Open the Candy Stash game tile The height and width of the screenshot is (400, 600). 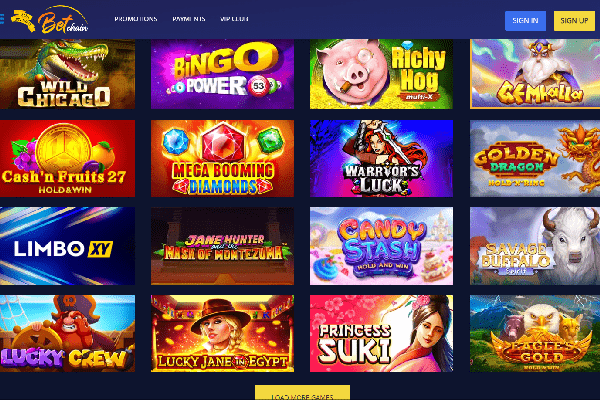pos(381,246)
